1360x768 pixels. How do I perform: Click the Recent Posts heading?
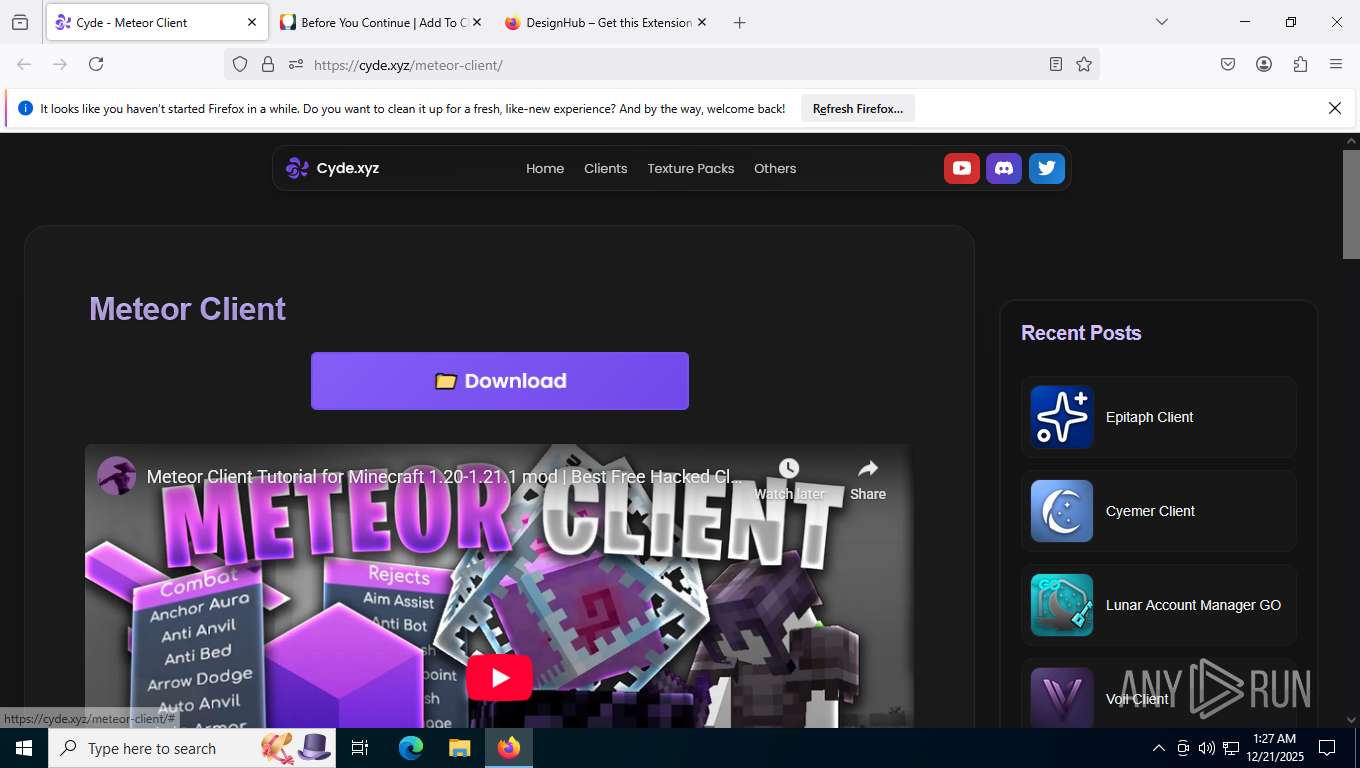(1081, 333)
